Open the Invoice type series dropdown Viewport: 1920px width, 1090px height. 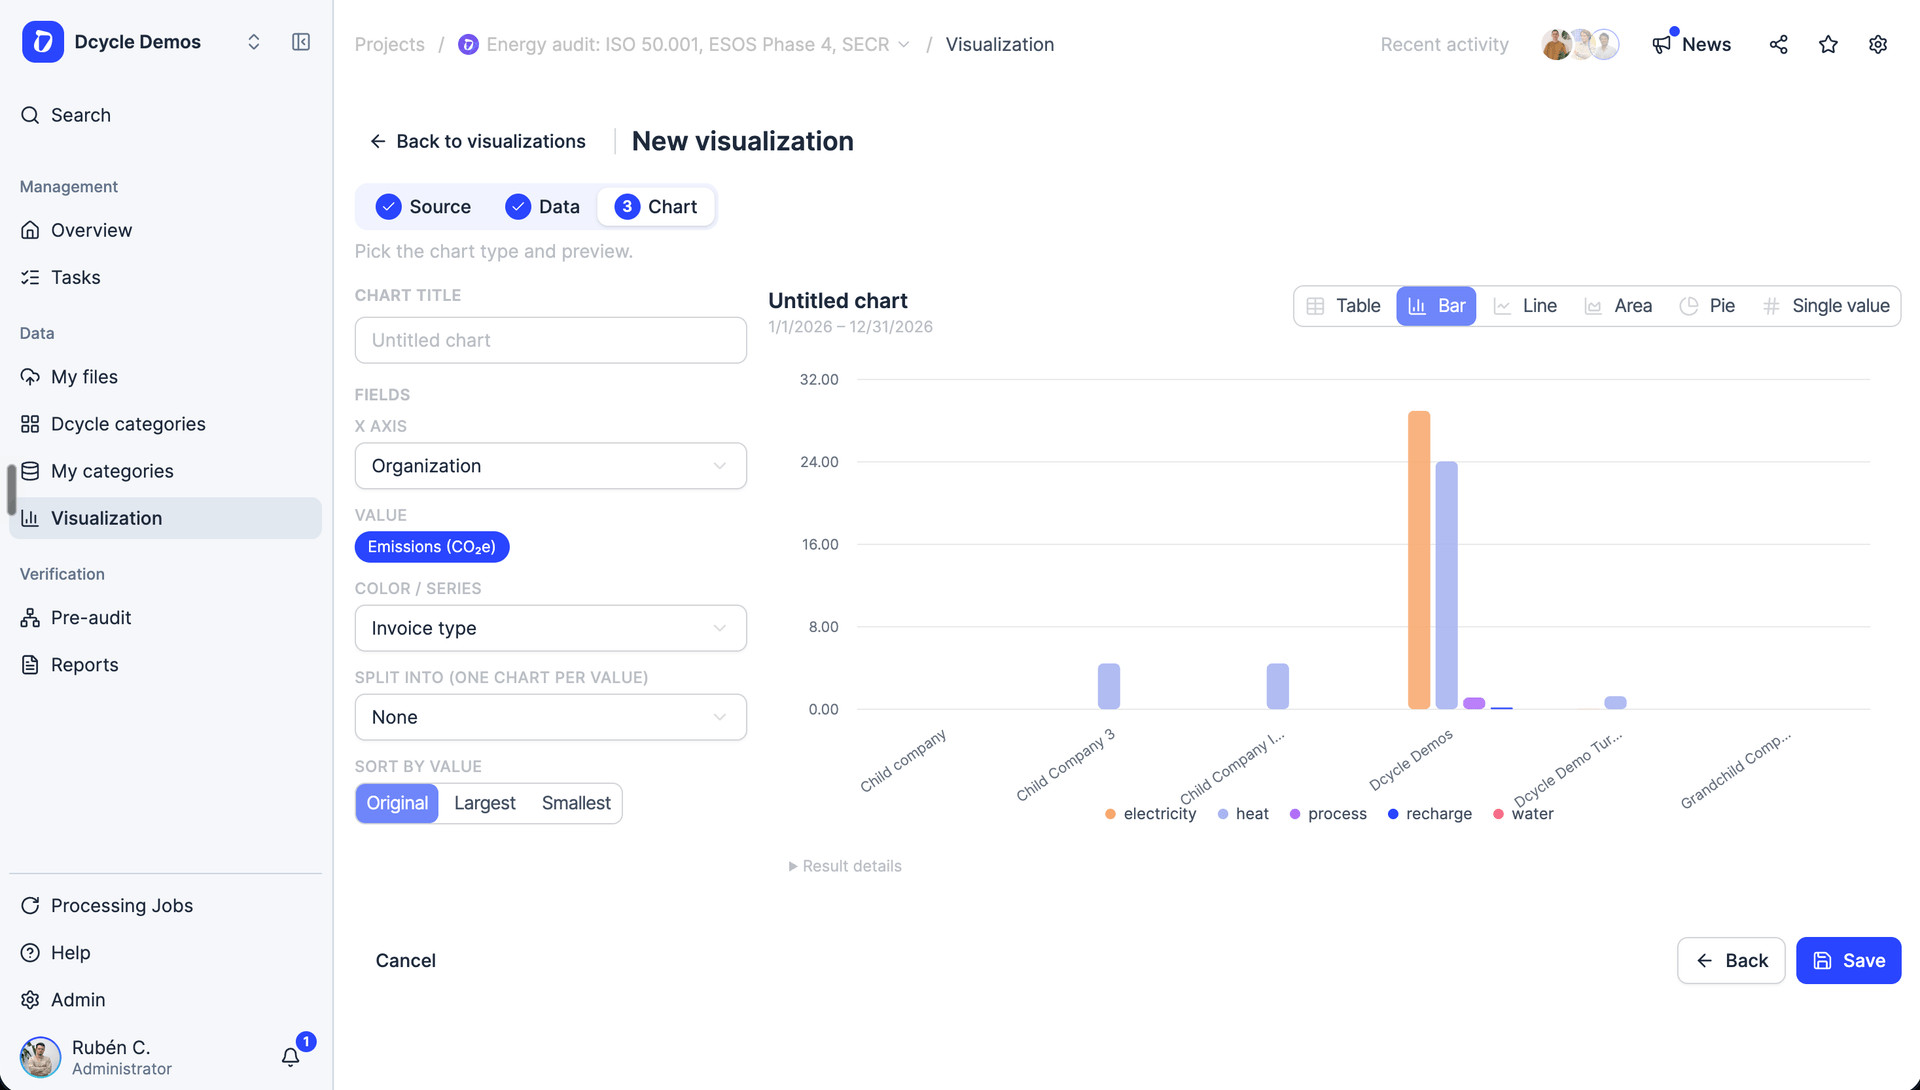pyautogui.click(x=551, y=628)
